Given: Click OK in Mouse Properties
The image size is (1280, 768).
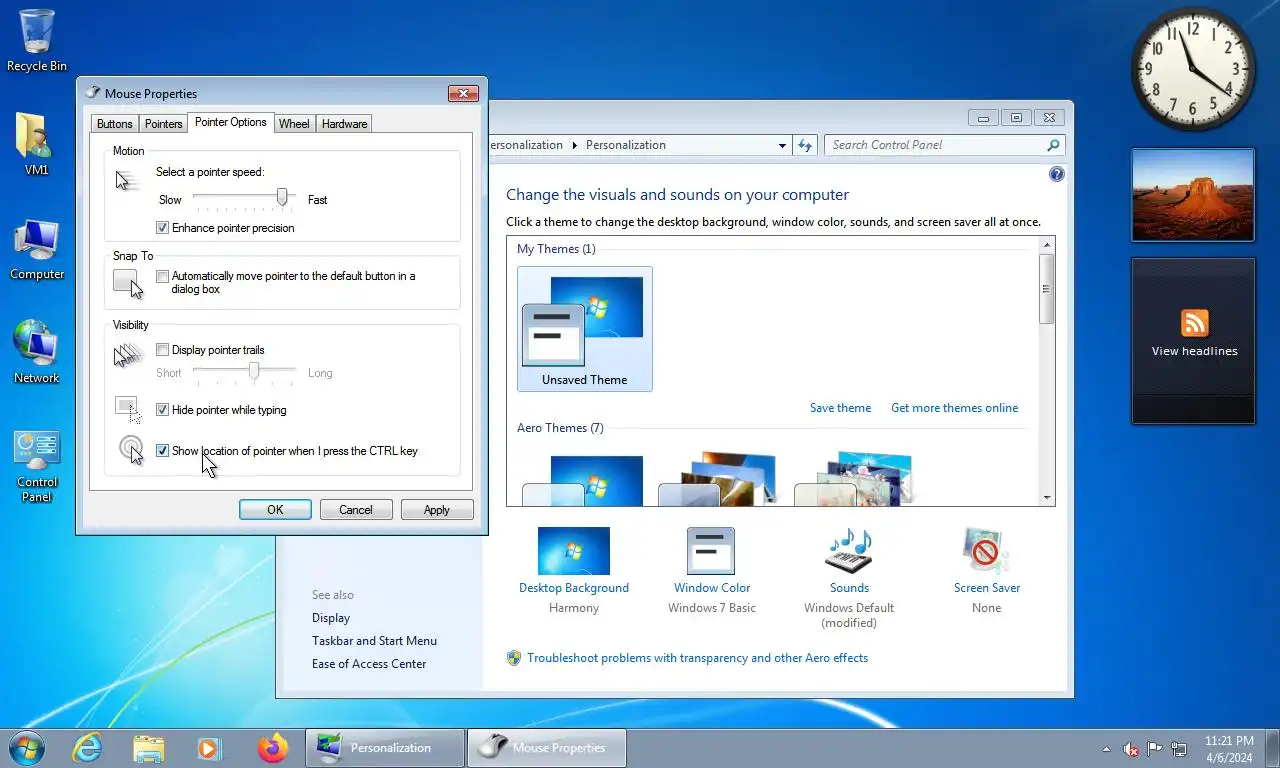Looking at the screenshot, I should tap(275, 510).
